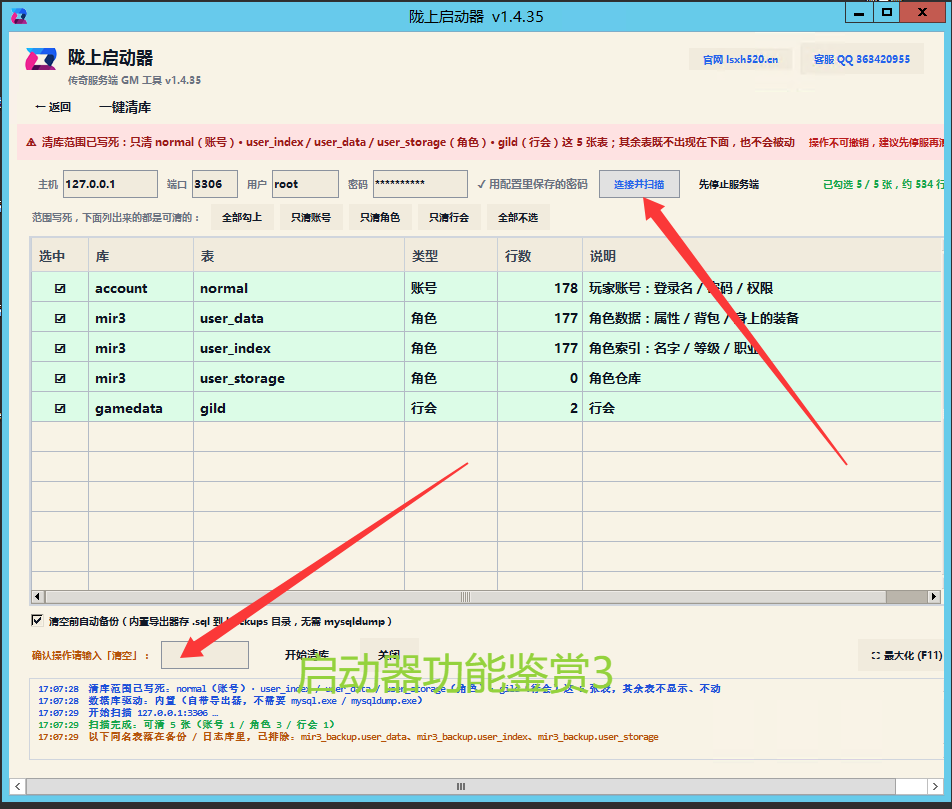The width and height of the screenshot is (952, 809).
Task: Click the 关闭 button
Action: click(x=389, y=655)
